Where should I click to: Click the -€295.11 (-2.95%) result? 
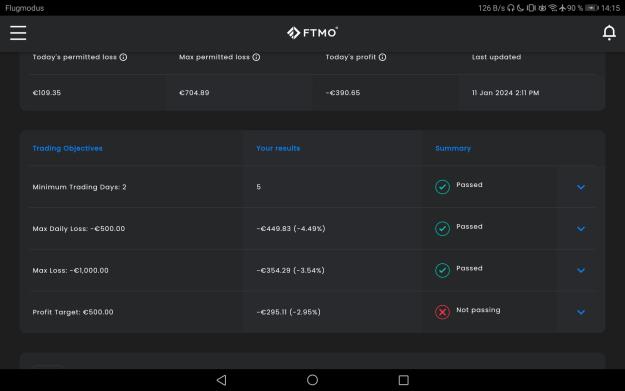(x=289, y=312)
